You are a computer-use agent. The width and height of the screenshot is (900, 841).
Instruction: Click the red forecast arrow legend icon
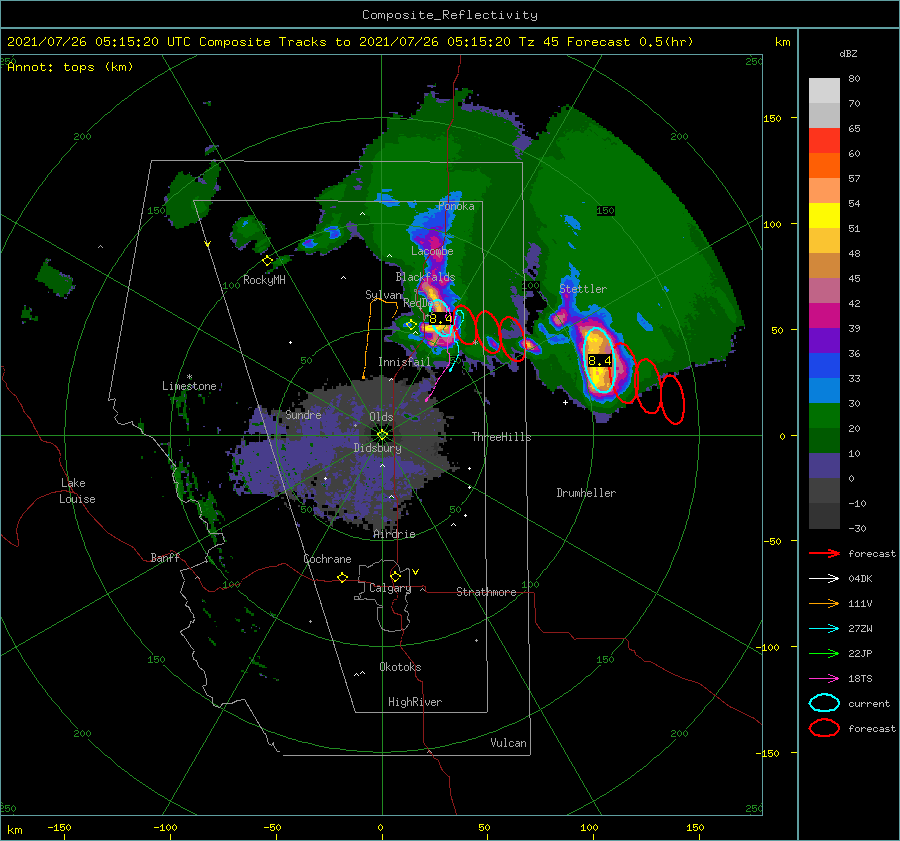click(x=824, y=553)
